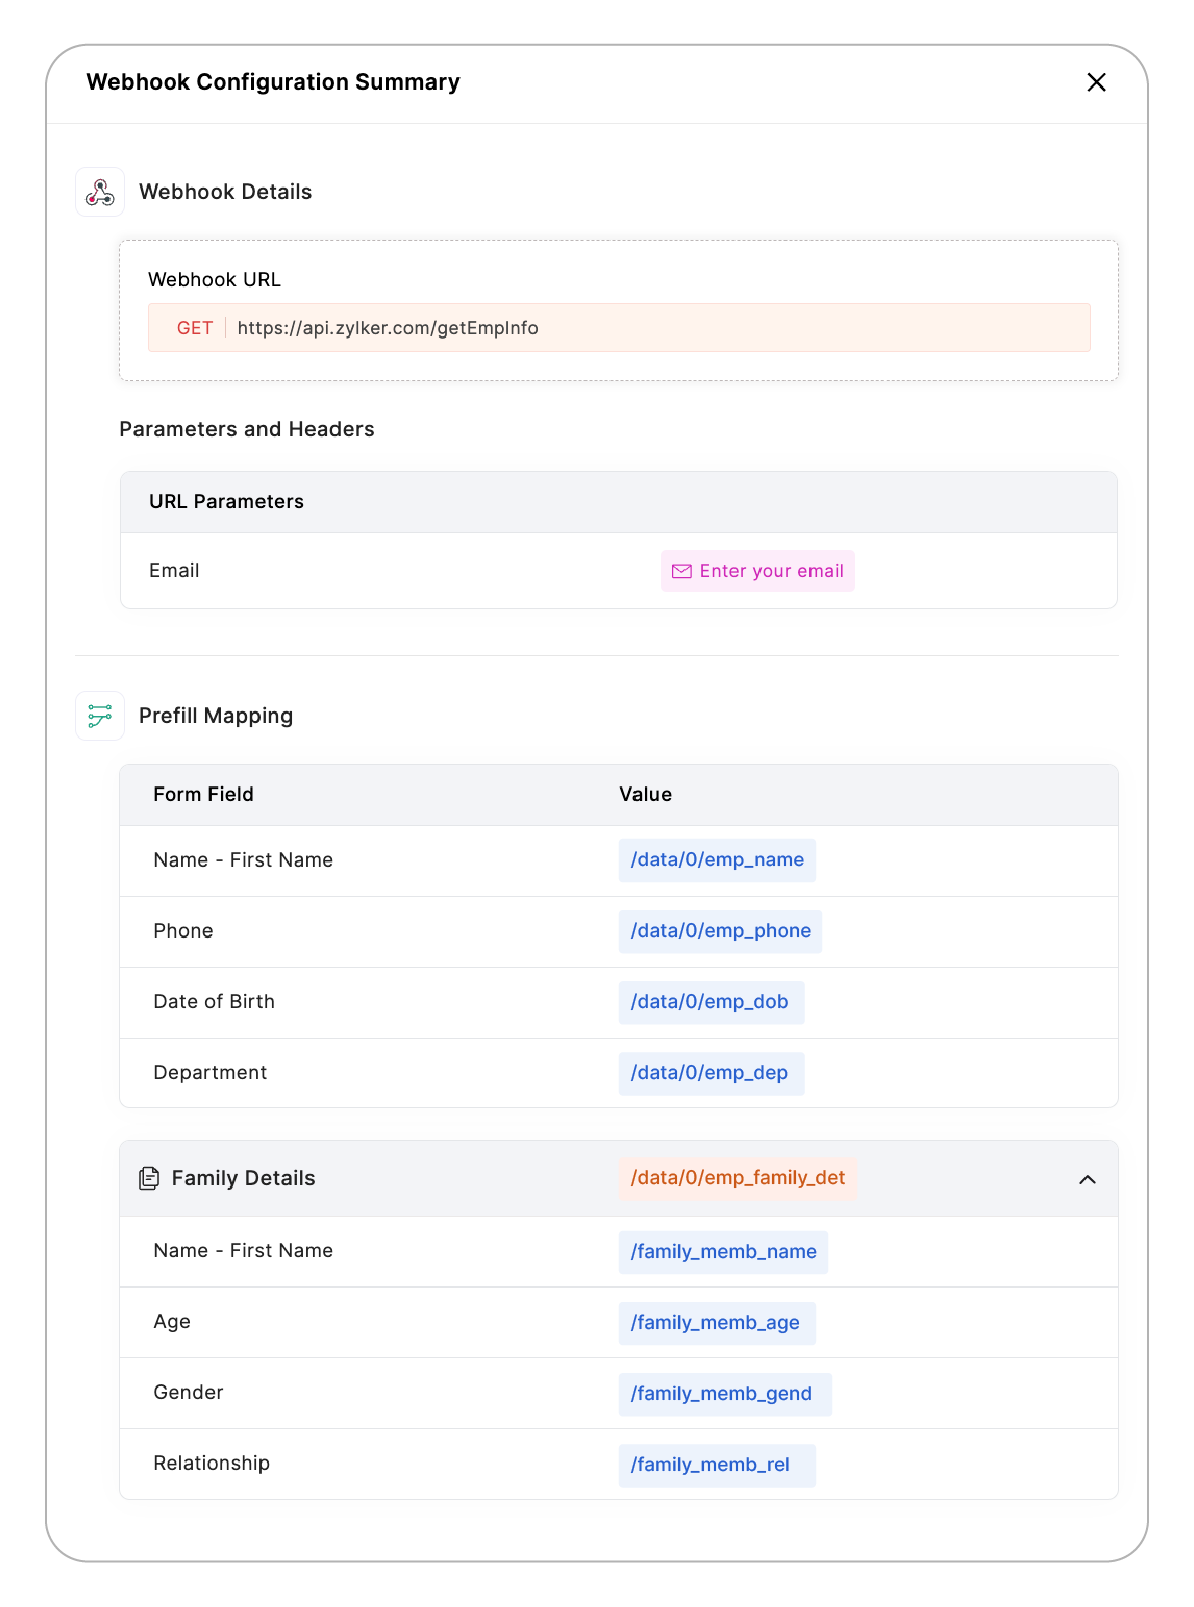The image size is (1194, 1607).
Task: Select the /family_memb_rel mapping chip
Action: 717,1464
